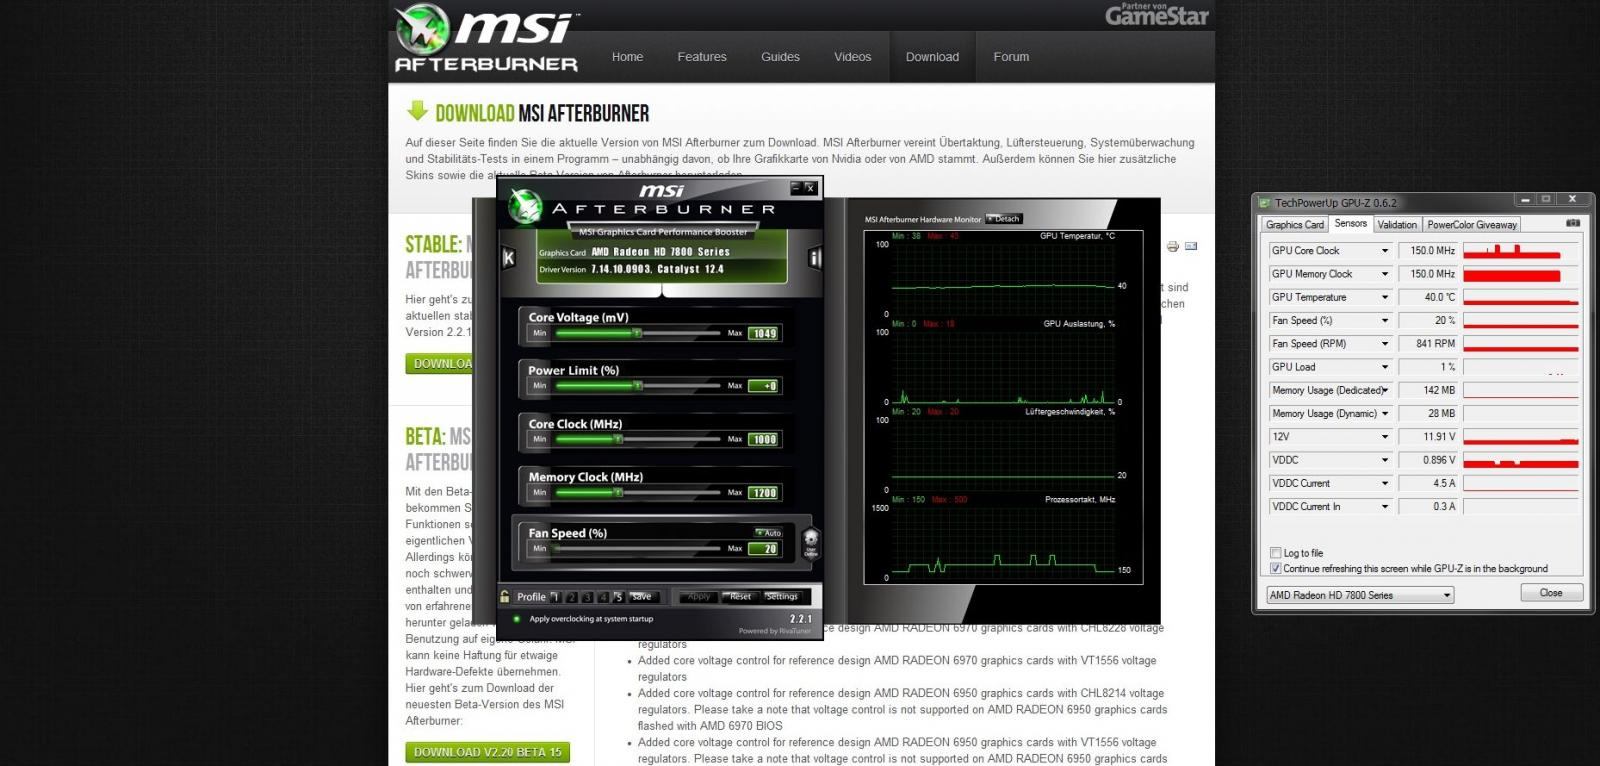
Task: Click the Core Clock slider handle
Action: coord(618,439)
